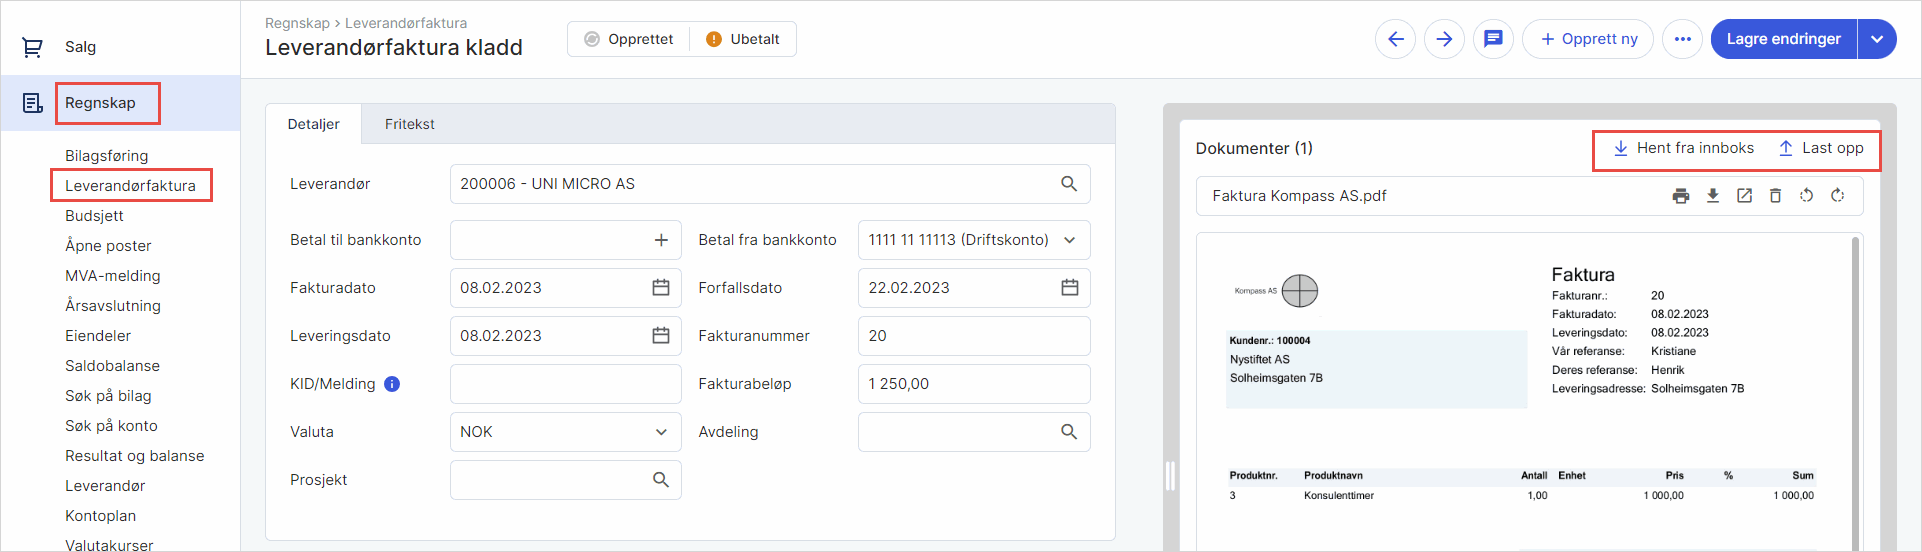The height and width of the screenshot is (552, 1922).
Task: Rotate the document counterclockwise
Action: pos(1806,196)
